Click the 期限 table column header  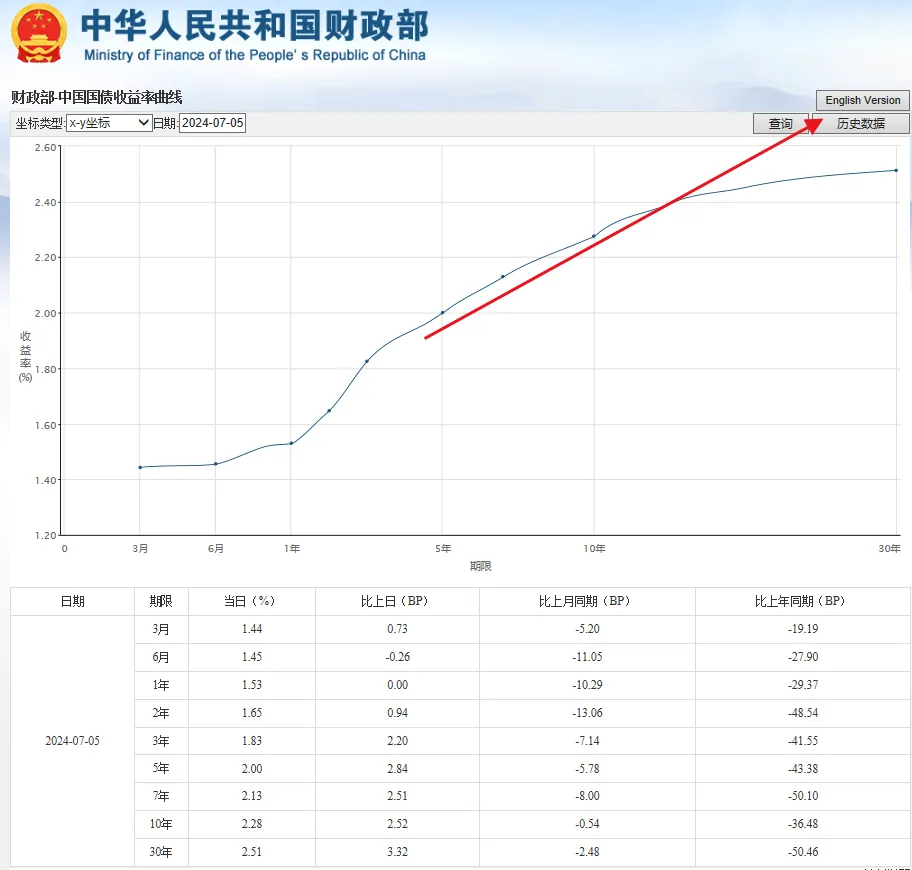[x=161, y=601]
